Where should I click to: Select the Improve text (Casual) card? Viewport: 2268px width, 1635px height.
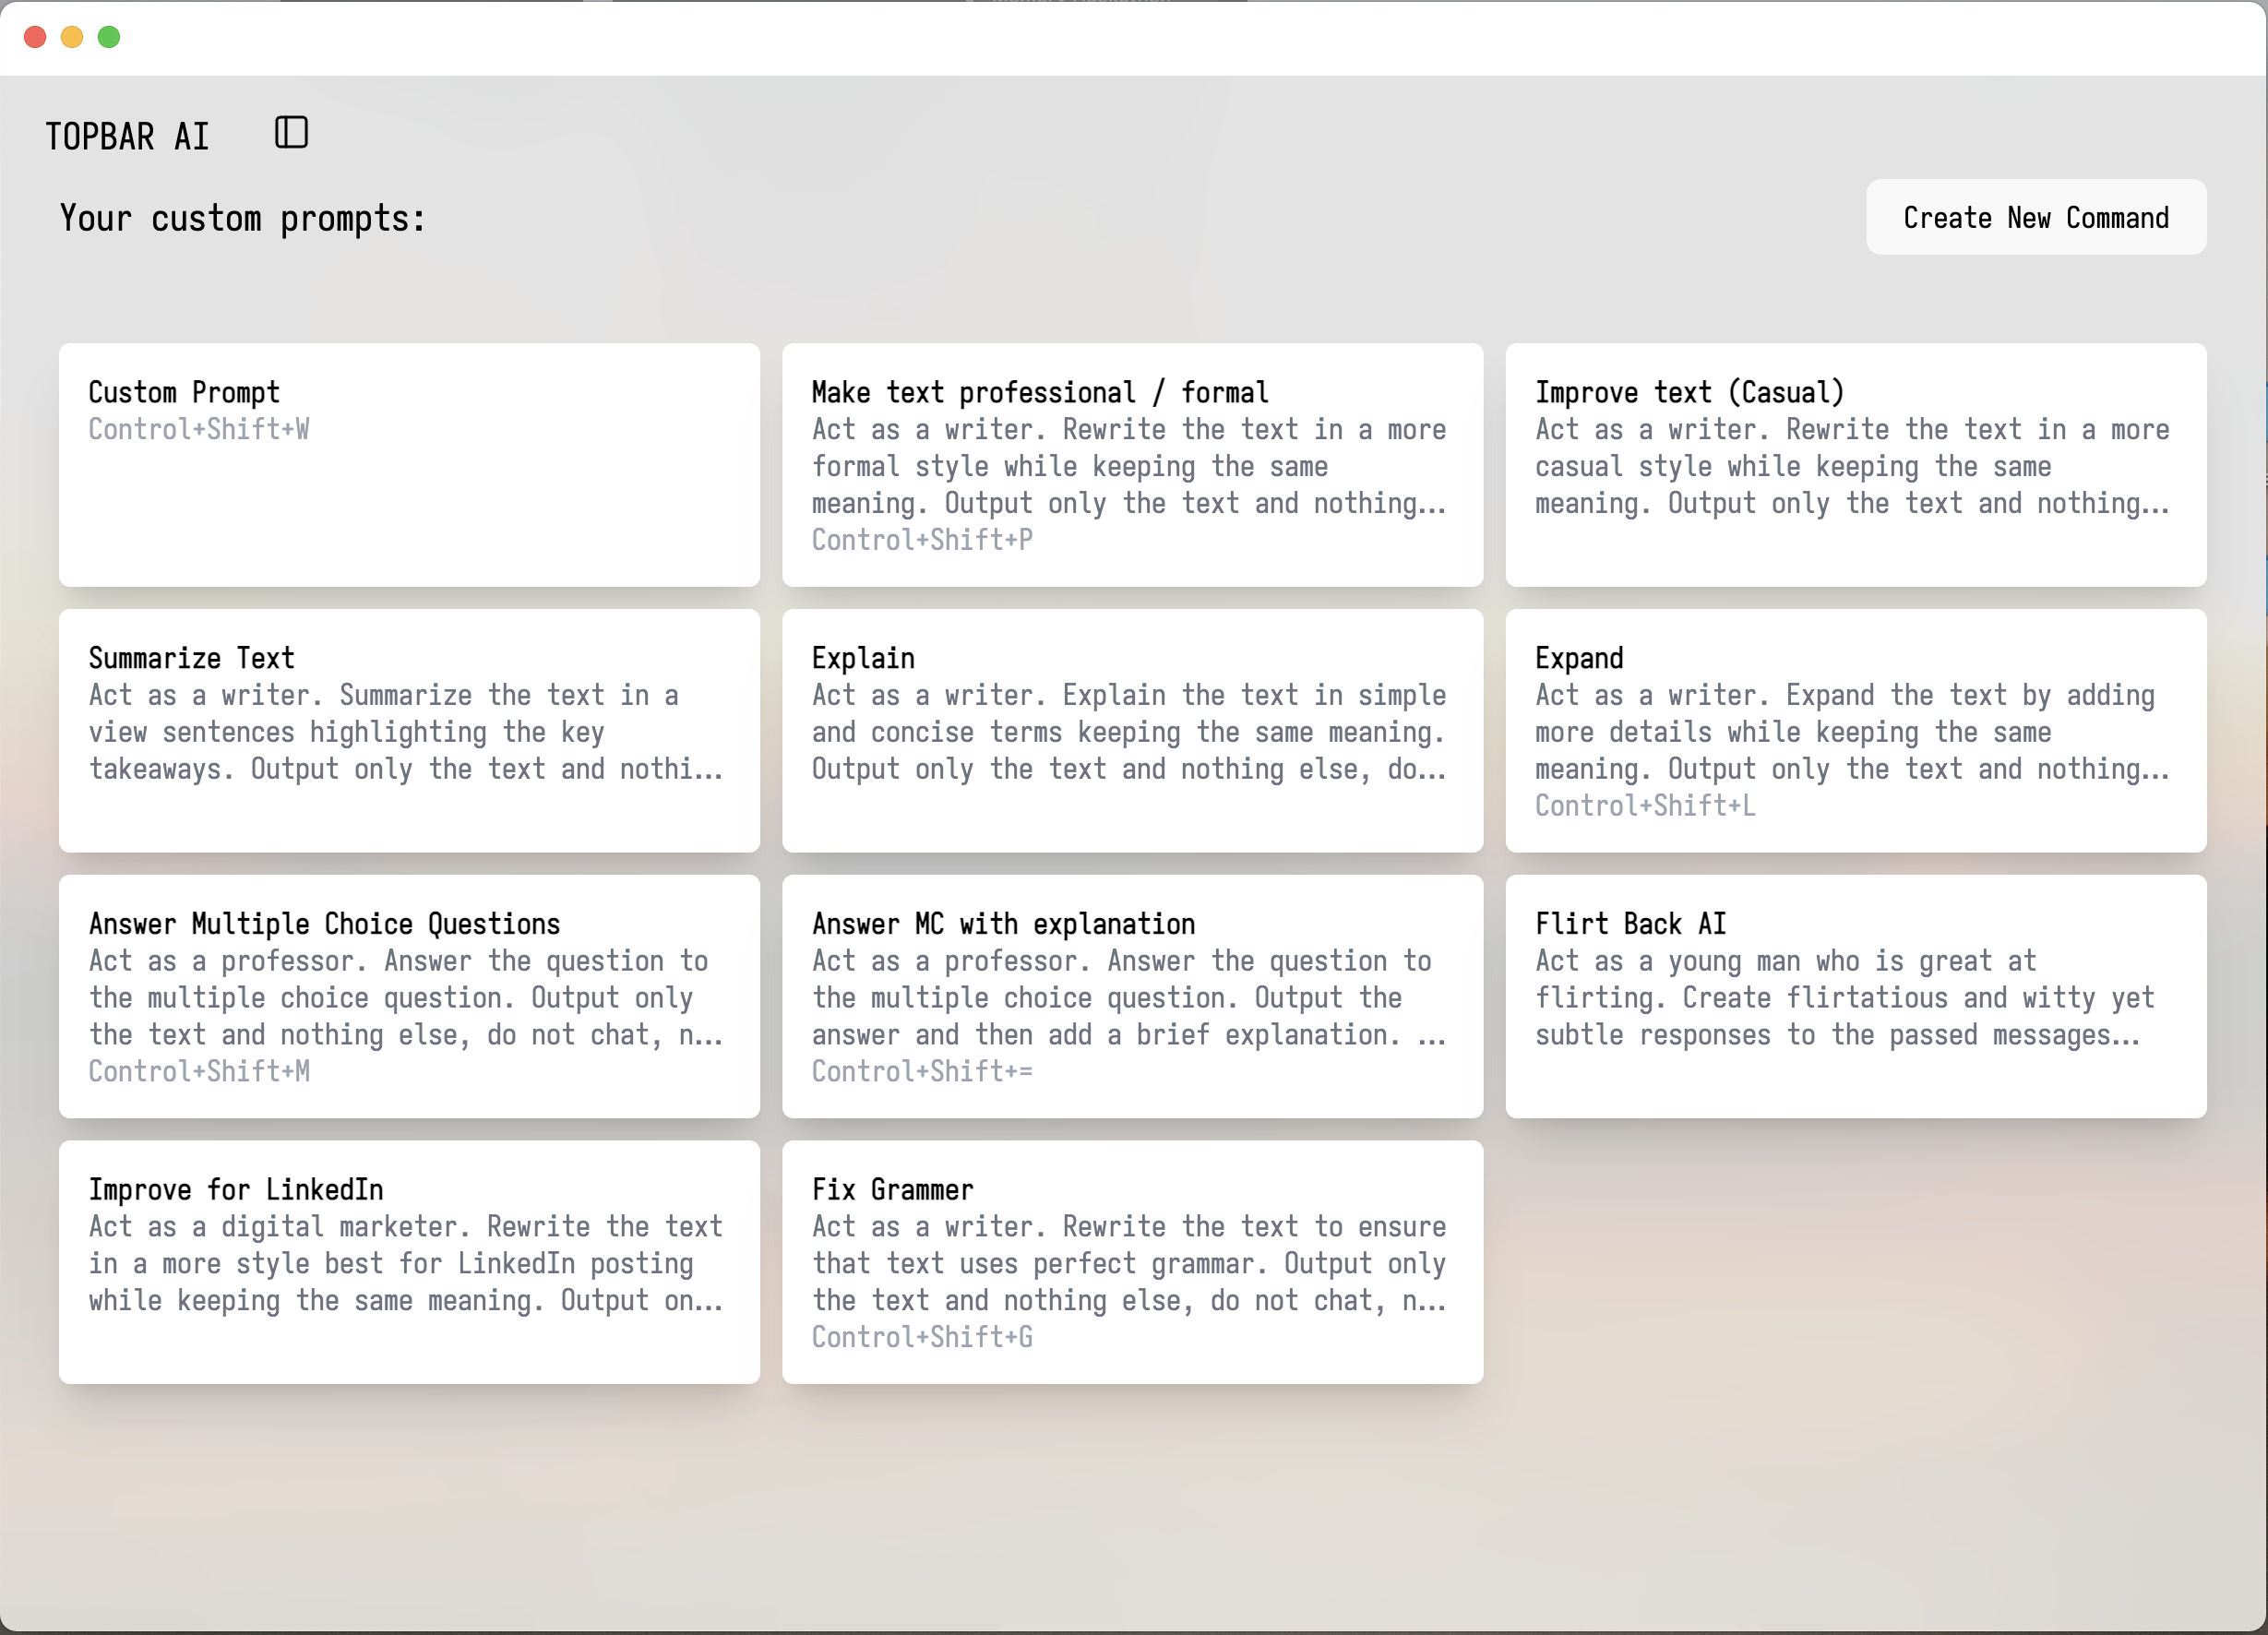(1856, 465)
